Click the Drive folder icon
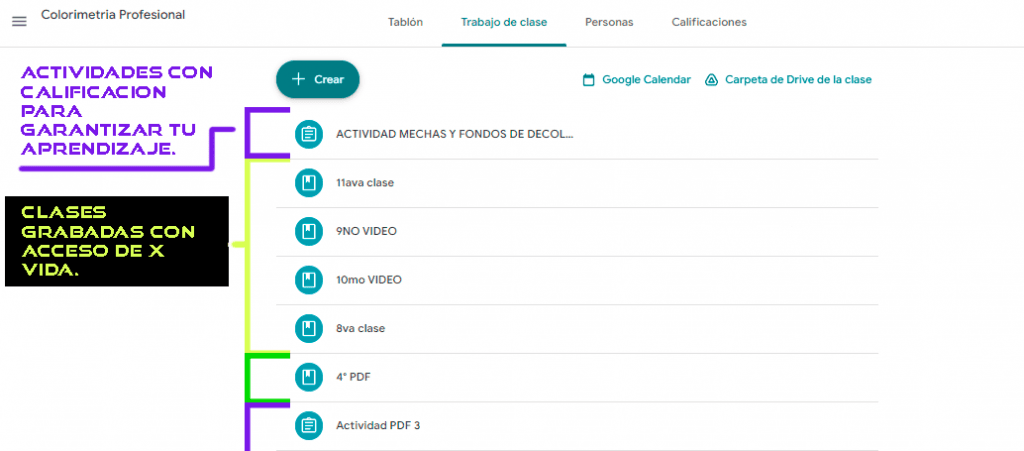The width and height of the screenshot is (1024, 451). click(x=712, y=80)
